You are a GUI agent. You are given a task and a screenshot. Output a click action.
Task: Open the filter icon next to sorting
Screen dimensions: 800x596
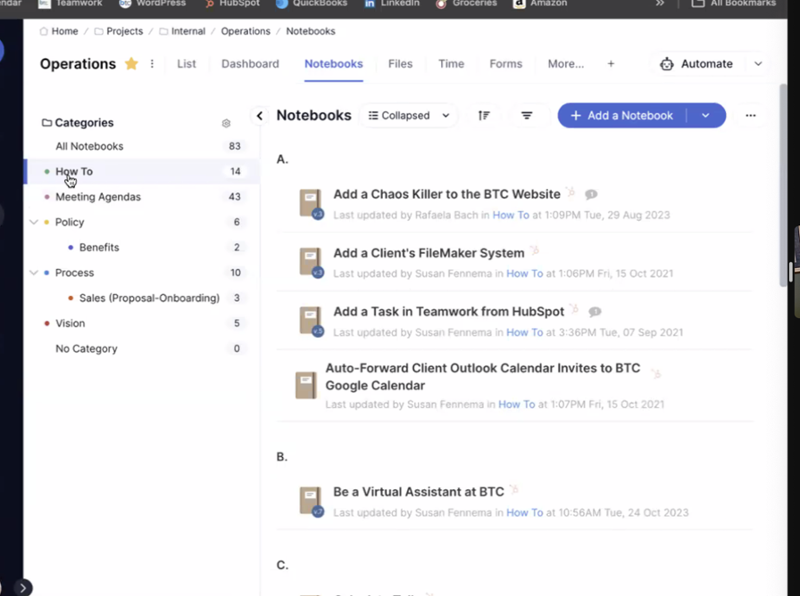527,115
